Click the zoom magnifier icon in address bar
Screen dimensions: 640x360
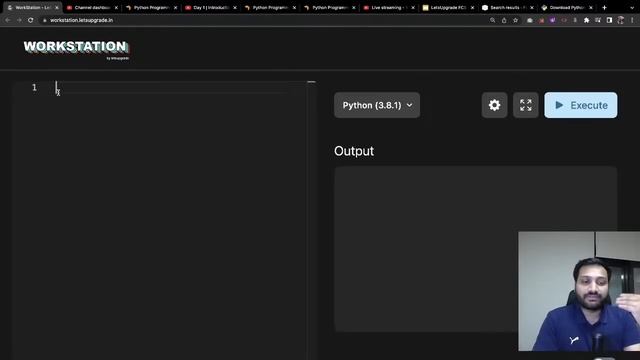[493, 20]
